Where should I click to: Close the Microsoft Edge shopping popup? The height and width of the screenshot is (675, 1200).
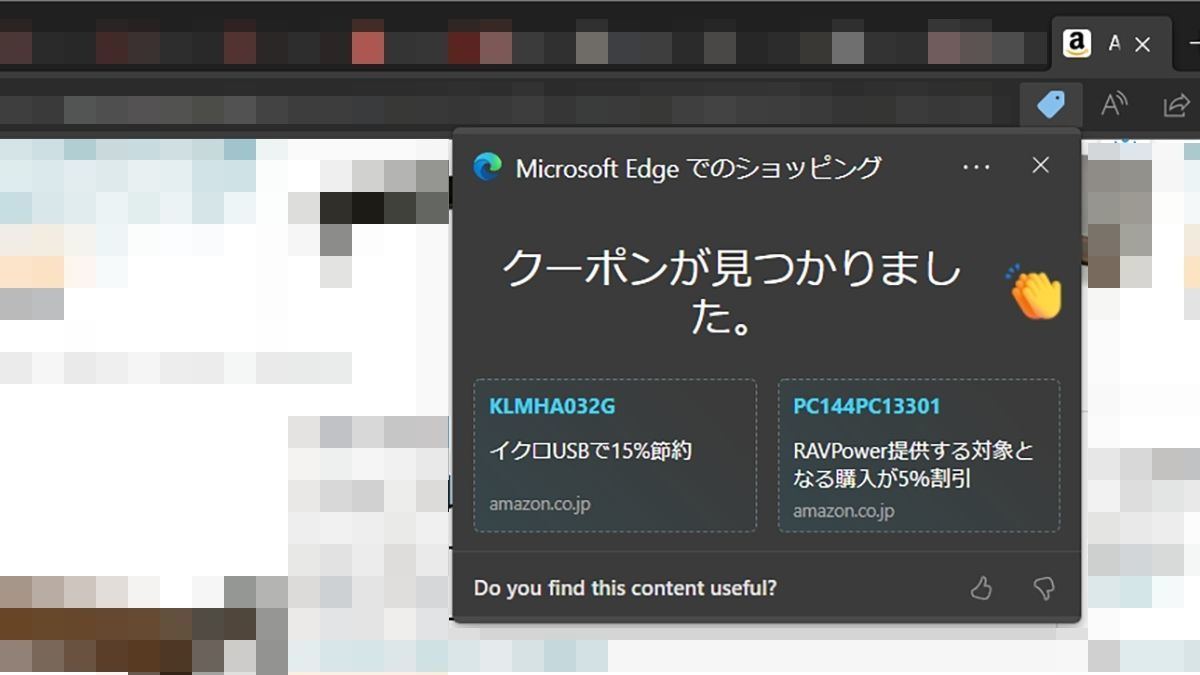(1040, 165)
